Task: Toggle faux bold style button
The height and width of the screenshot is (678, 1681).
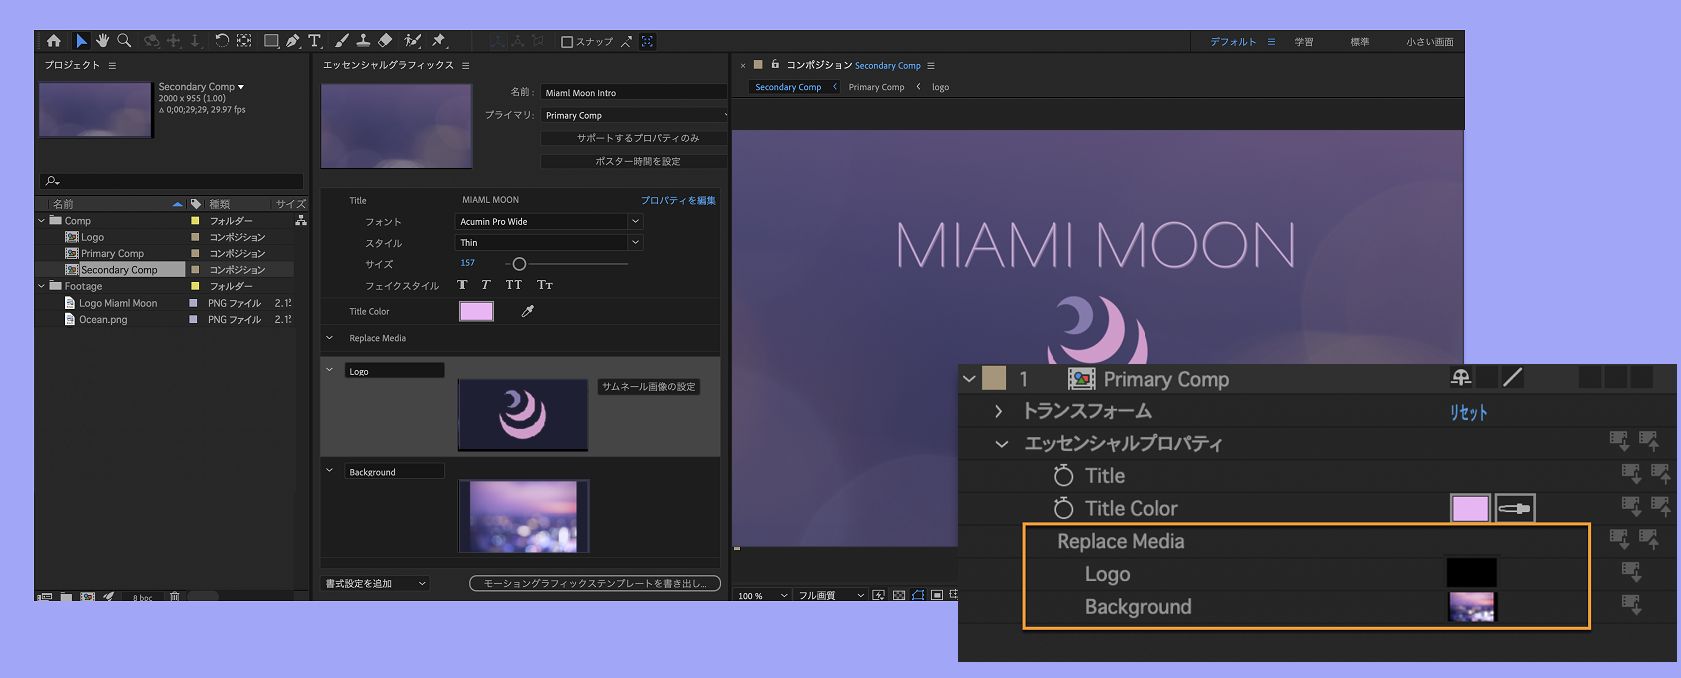Action: coord(462,285)
